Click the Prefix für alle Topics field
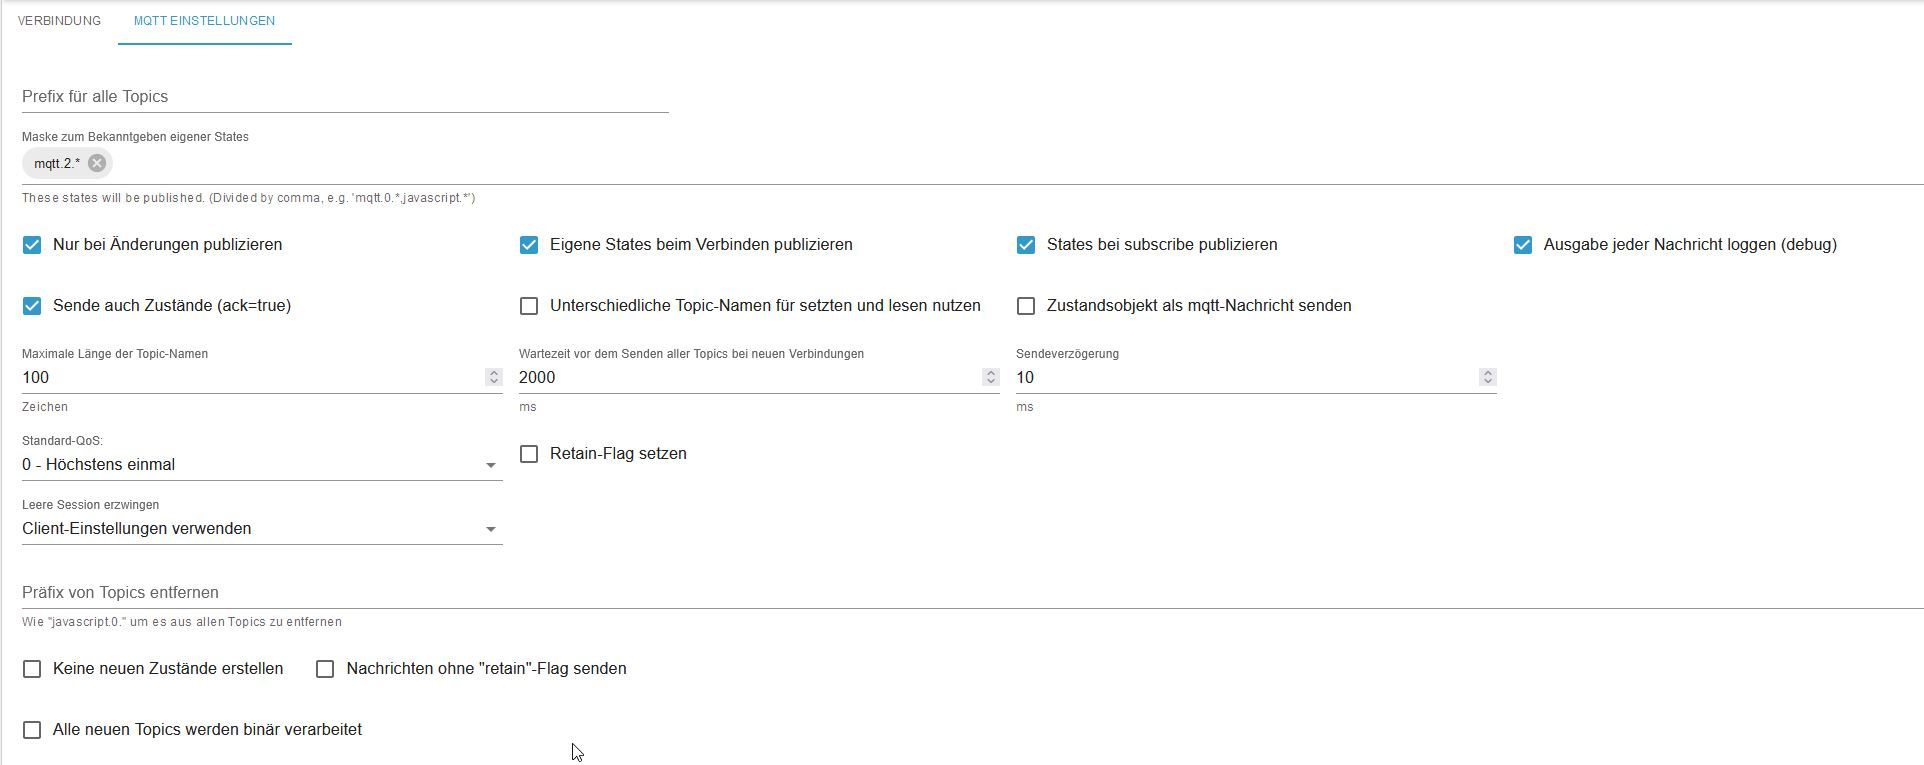The image size is (1924, 765). tap(345, 97)
